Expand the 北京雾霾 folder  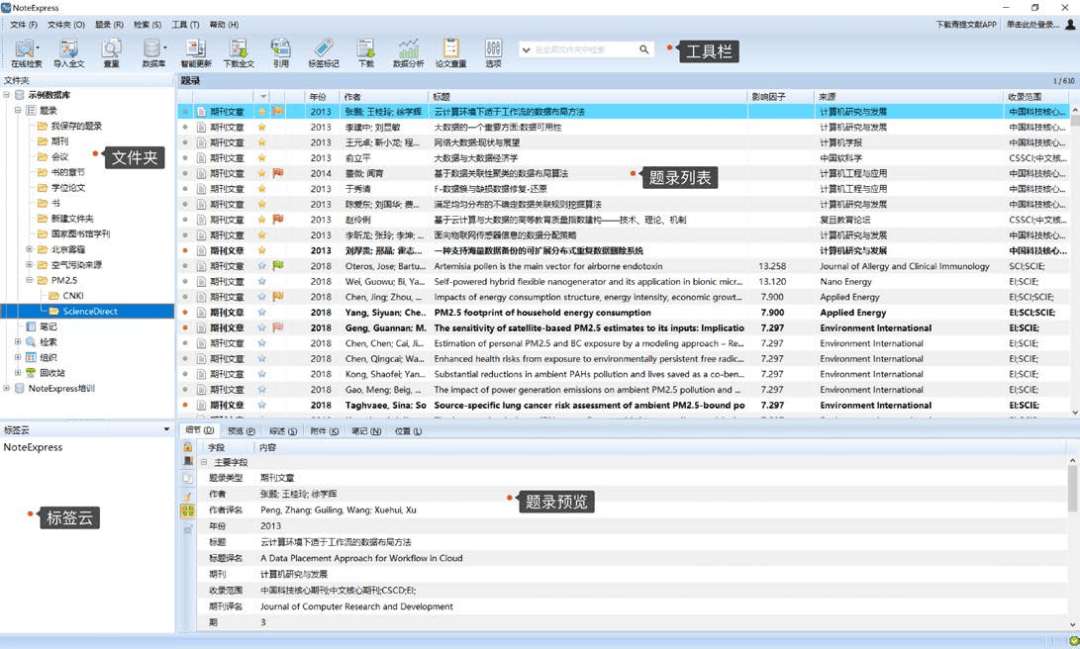click(x=30, y=249)
